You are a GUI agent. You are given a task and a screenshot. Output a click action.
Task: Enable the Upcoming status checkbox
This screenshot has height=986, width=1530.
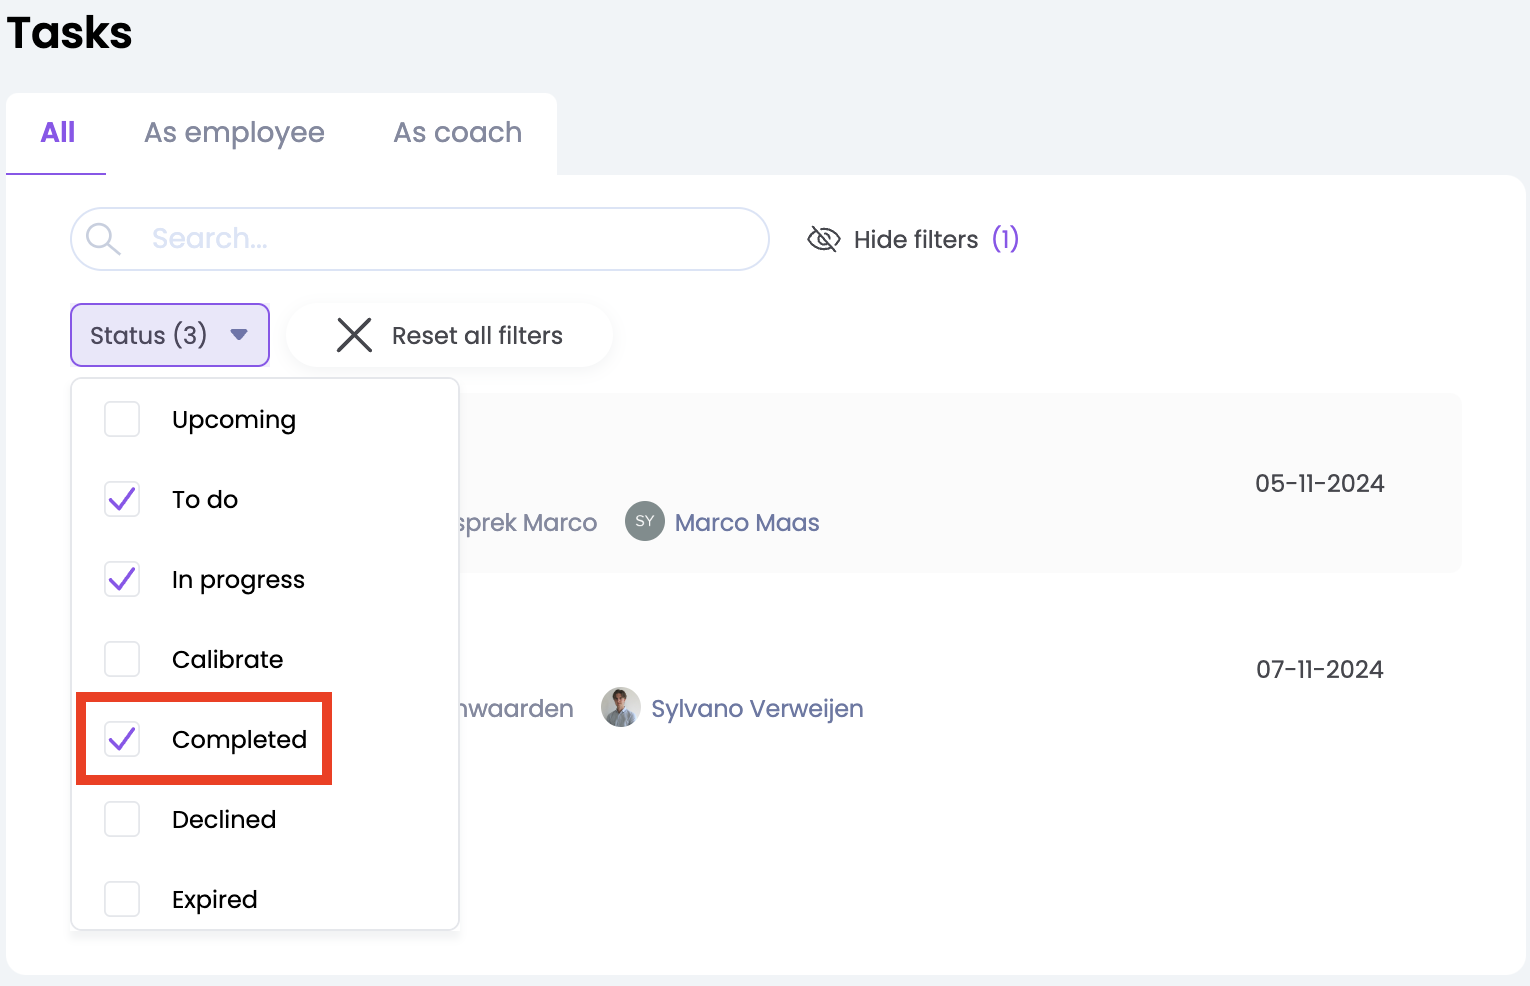(x=122, y=419)
